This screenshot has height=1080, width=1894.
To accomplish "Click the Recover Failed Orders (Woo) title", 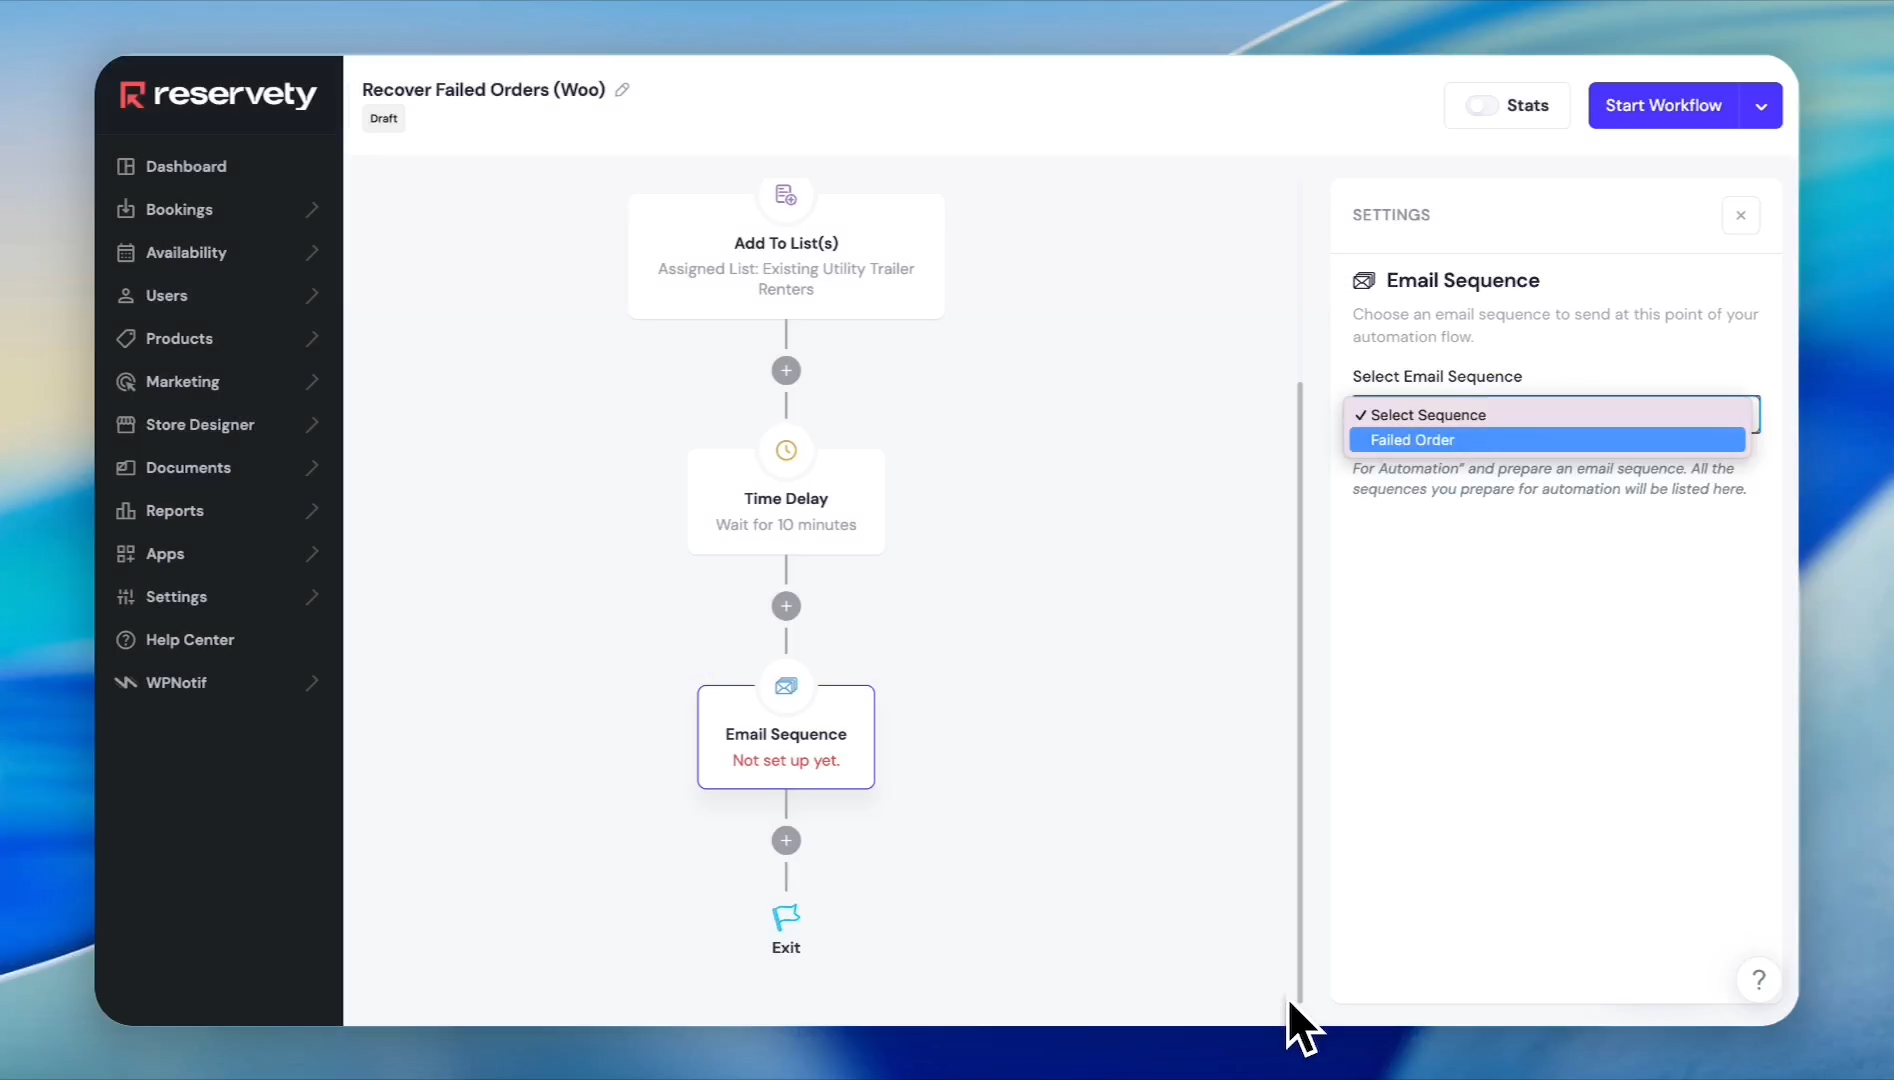I will [483, 90].
